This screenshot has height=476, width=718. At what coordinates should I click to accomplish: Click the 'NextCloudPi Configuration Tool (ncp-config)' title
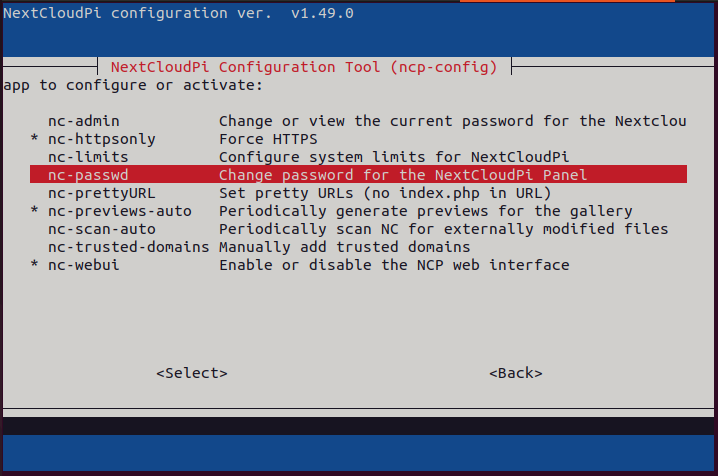[x=304, y=67]
